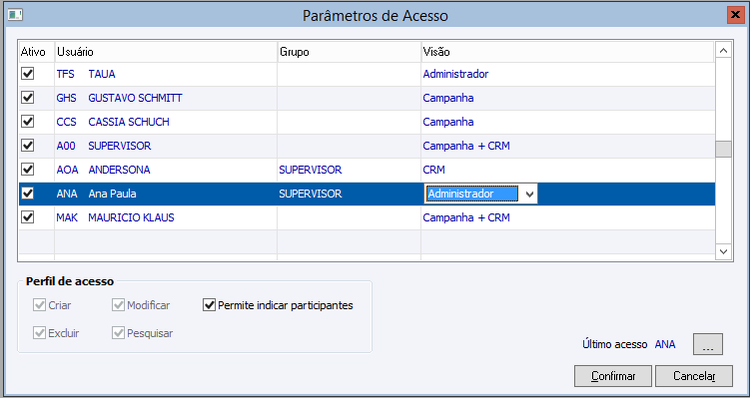Click the Grupo column header
Screen dimensions: 750x398
coord(349,52)
